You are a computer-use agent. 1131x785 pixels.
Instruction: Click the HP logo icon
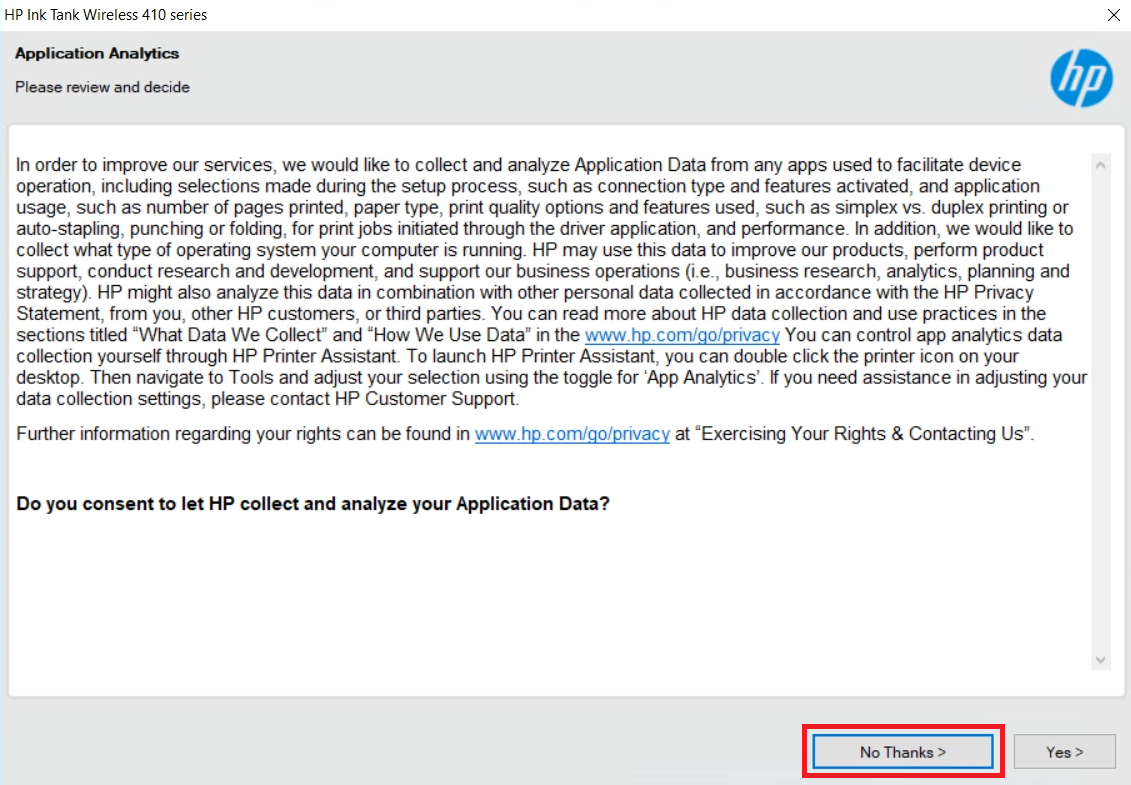click(1081, 78)
